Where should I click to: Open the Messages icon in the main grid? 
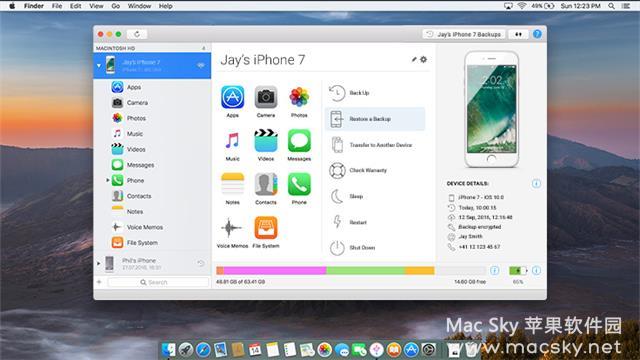pos(299,141)
